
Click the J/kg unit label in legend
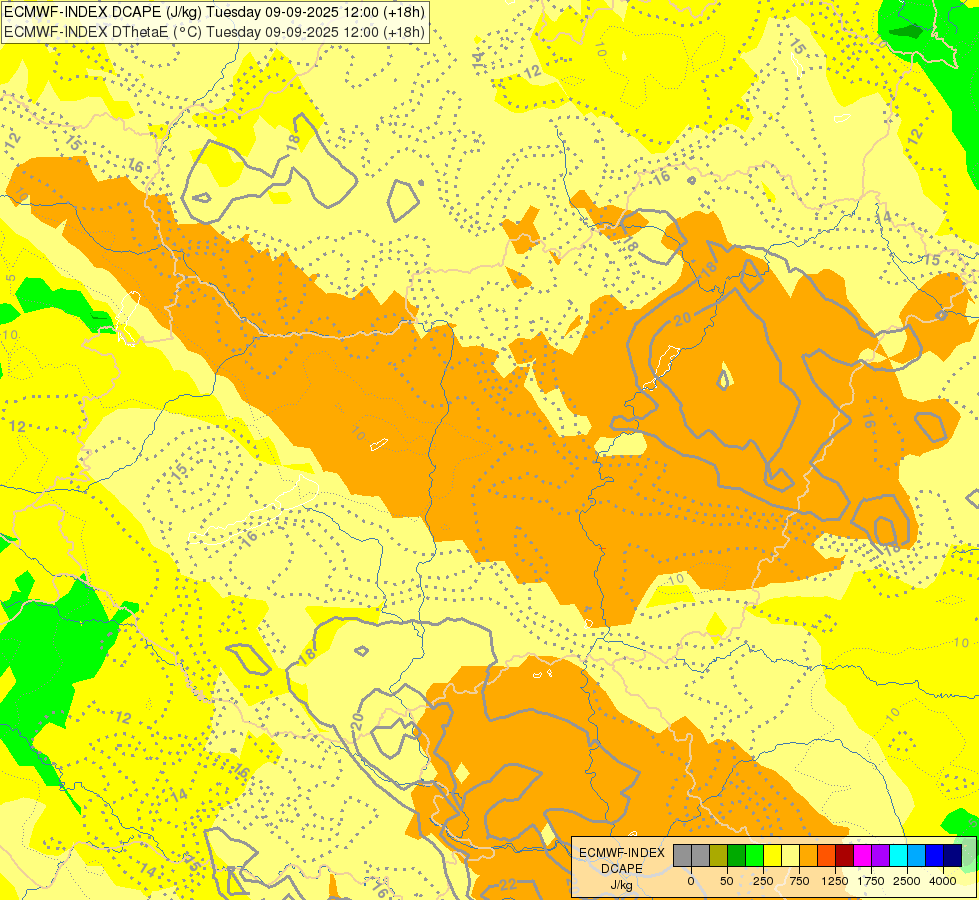pyautogui.click(x=622, y=885)
